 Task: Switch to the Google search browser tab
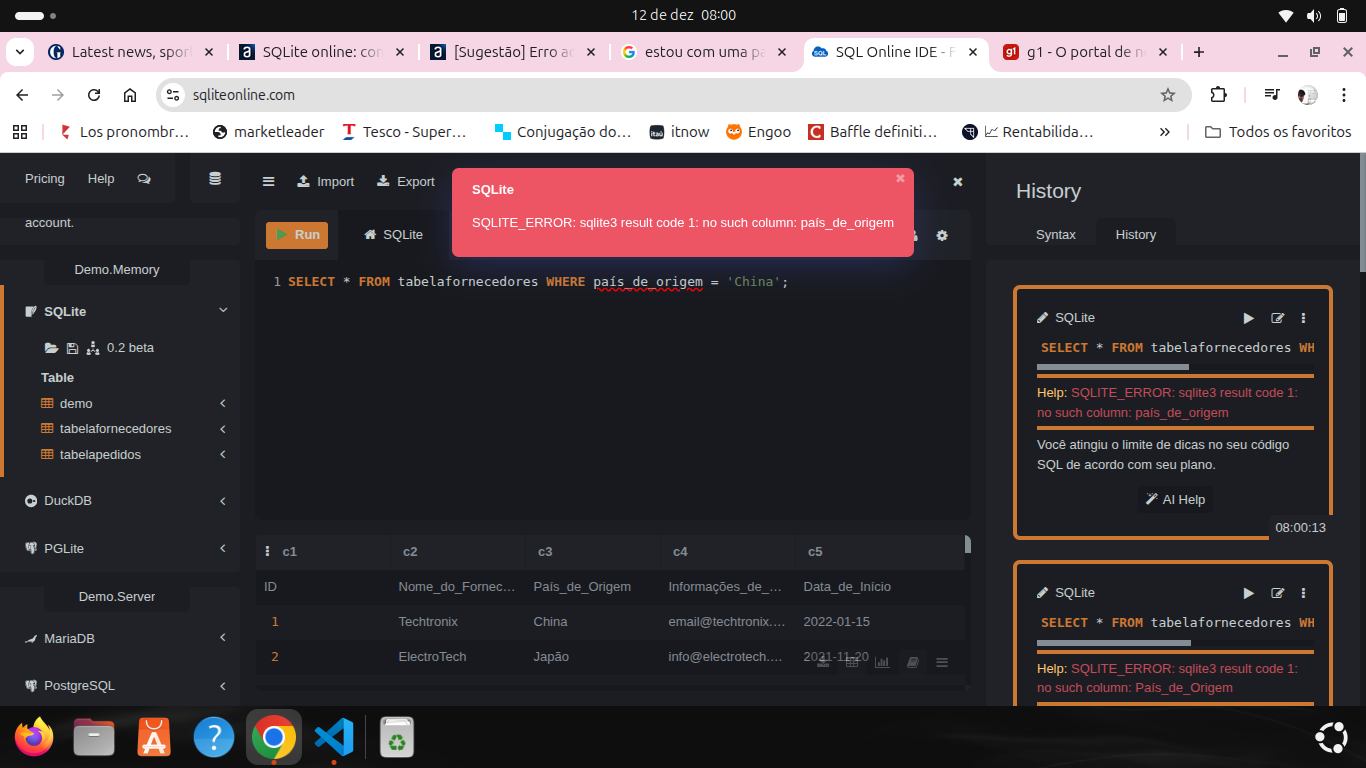(706, 52)
